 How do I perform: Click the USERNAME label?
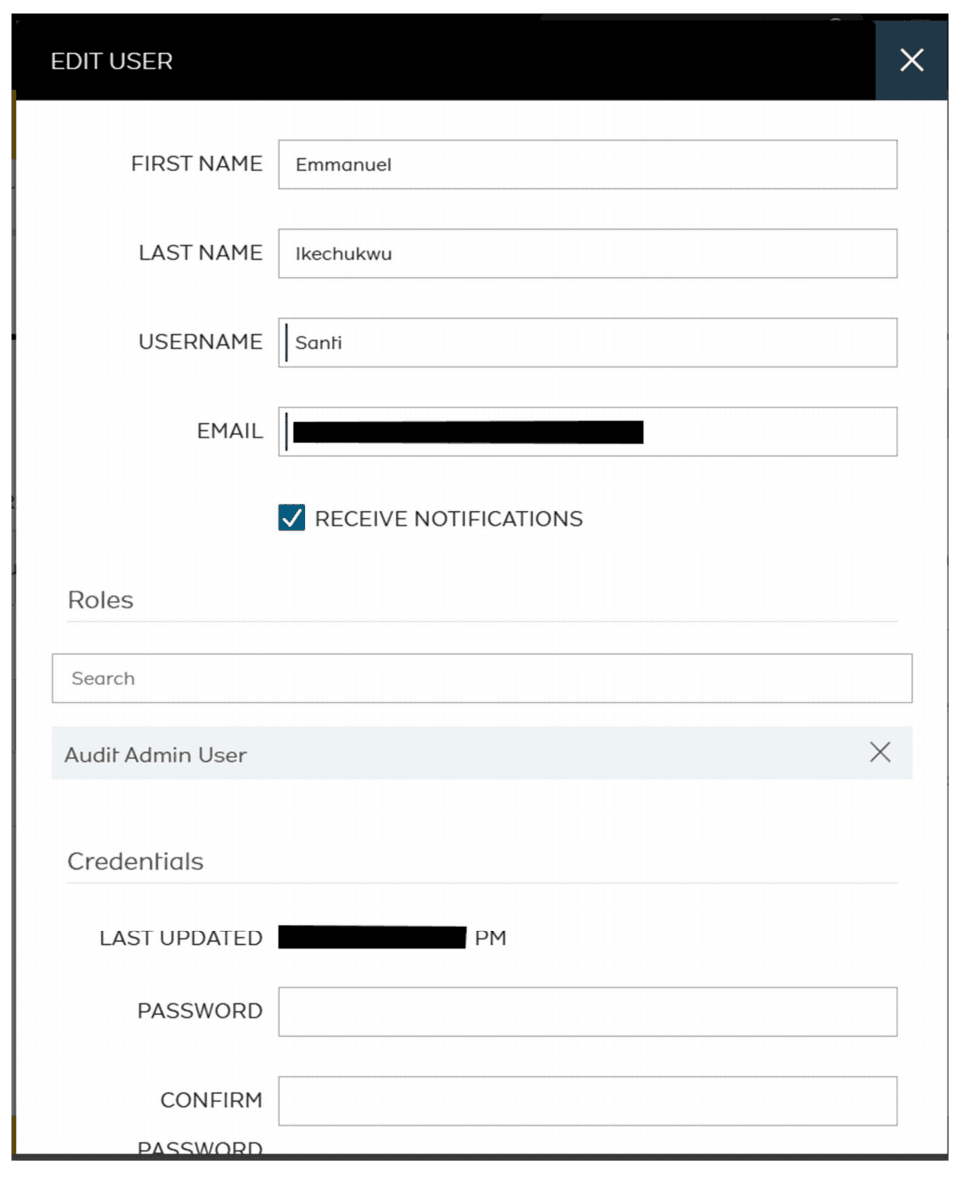coord(200,341)
